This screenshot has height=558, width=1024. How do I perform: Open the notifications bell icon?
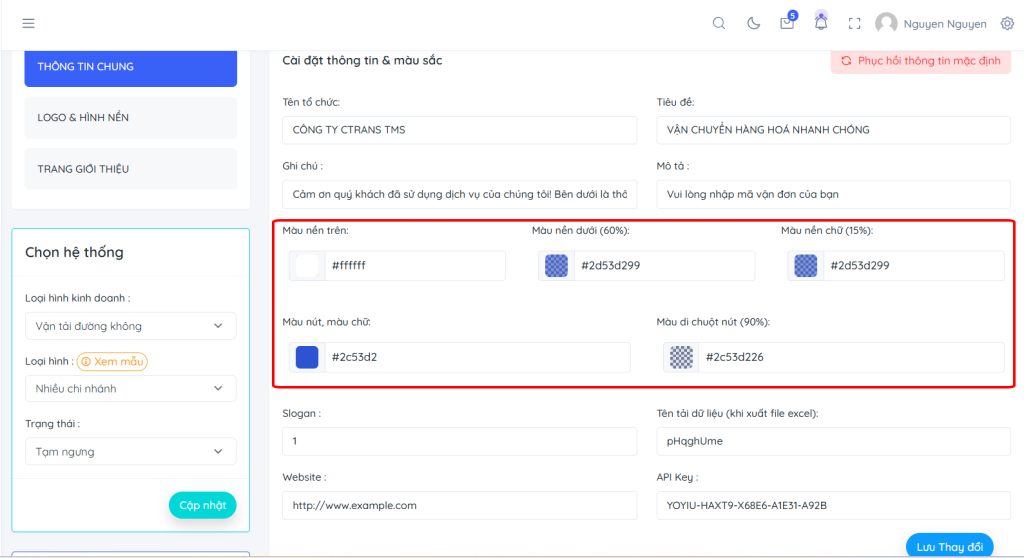821,22
